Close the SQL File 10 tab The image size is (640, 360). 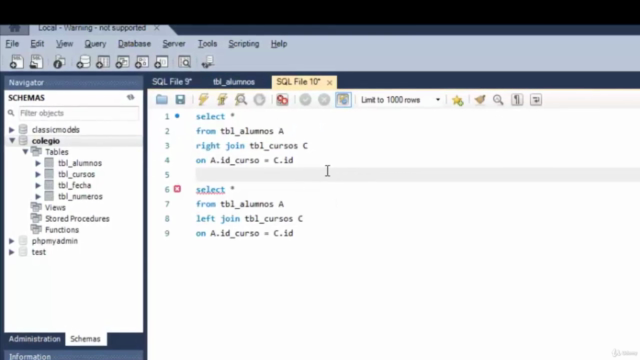click(329, 82)
